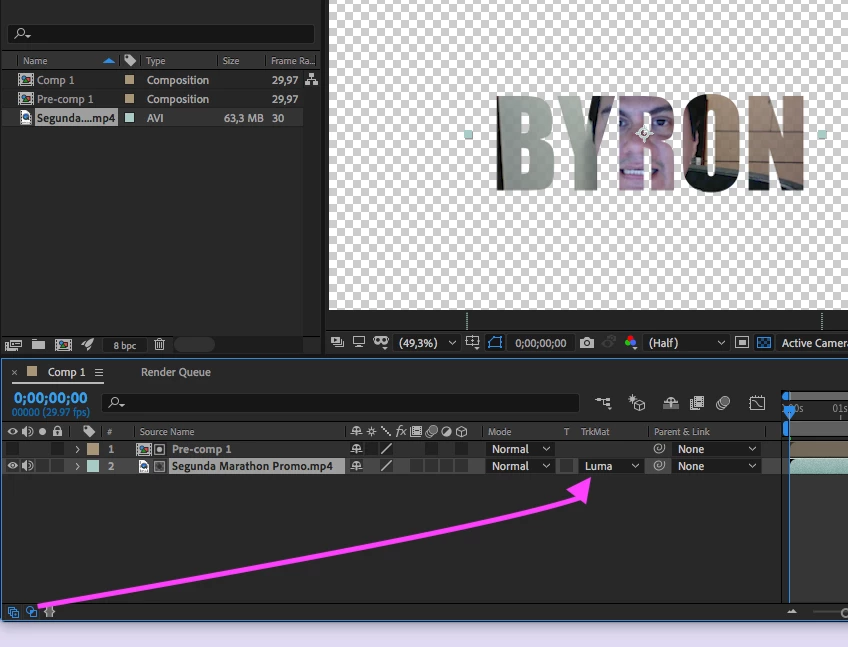Viewport: 848px width, 647px height.
Task: Mute audio of Segunda Marathon Promo.mp4 layer
Action: tap(27, 466)
